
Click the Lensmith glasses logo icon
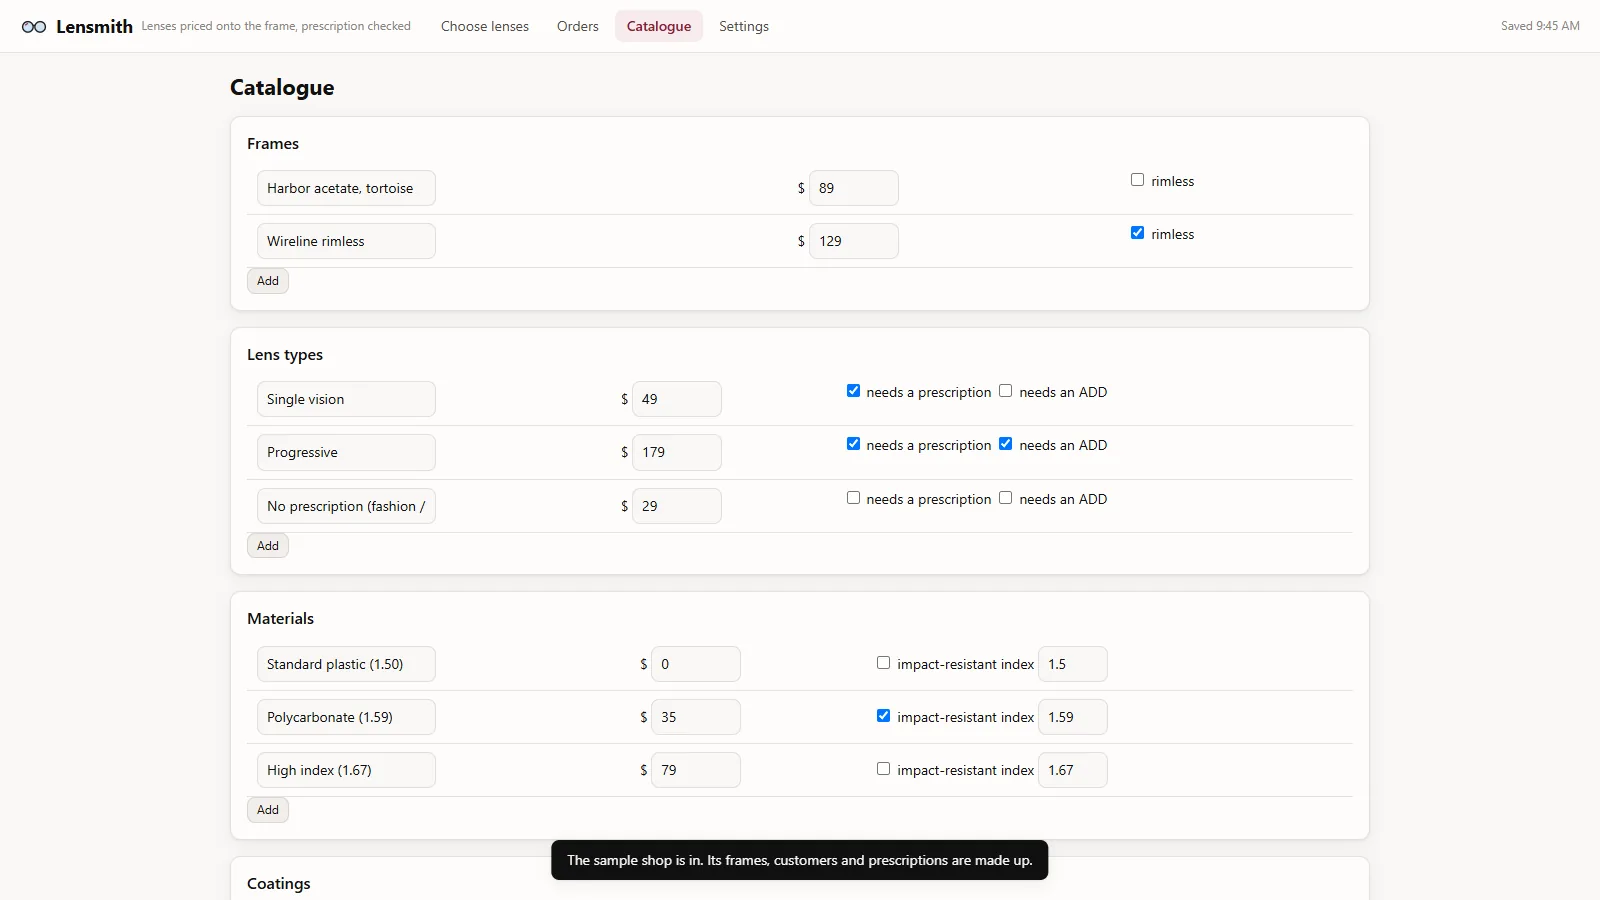coord(34,27)
